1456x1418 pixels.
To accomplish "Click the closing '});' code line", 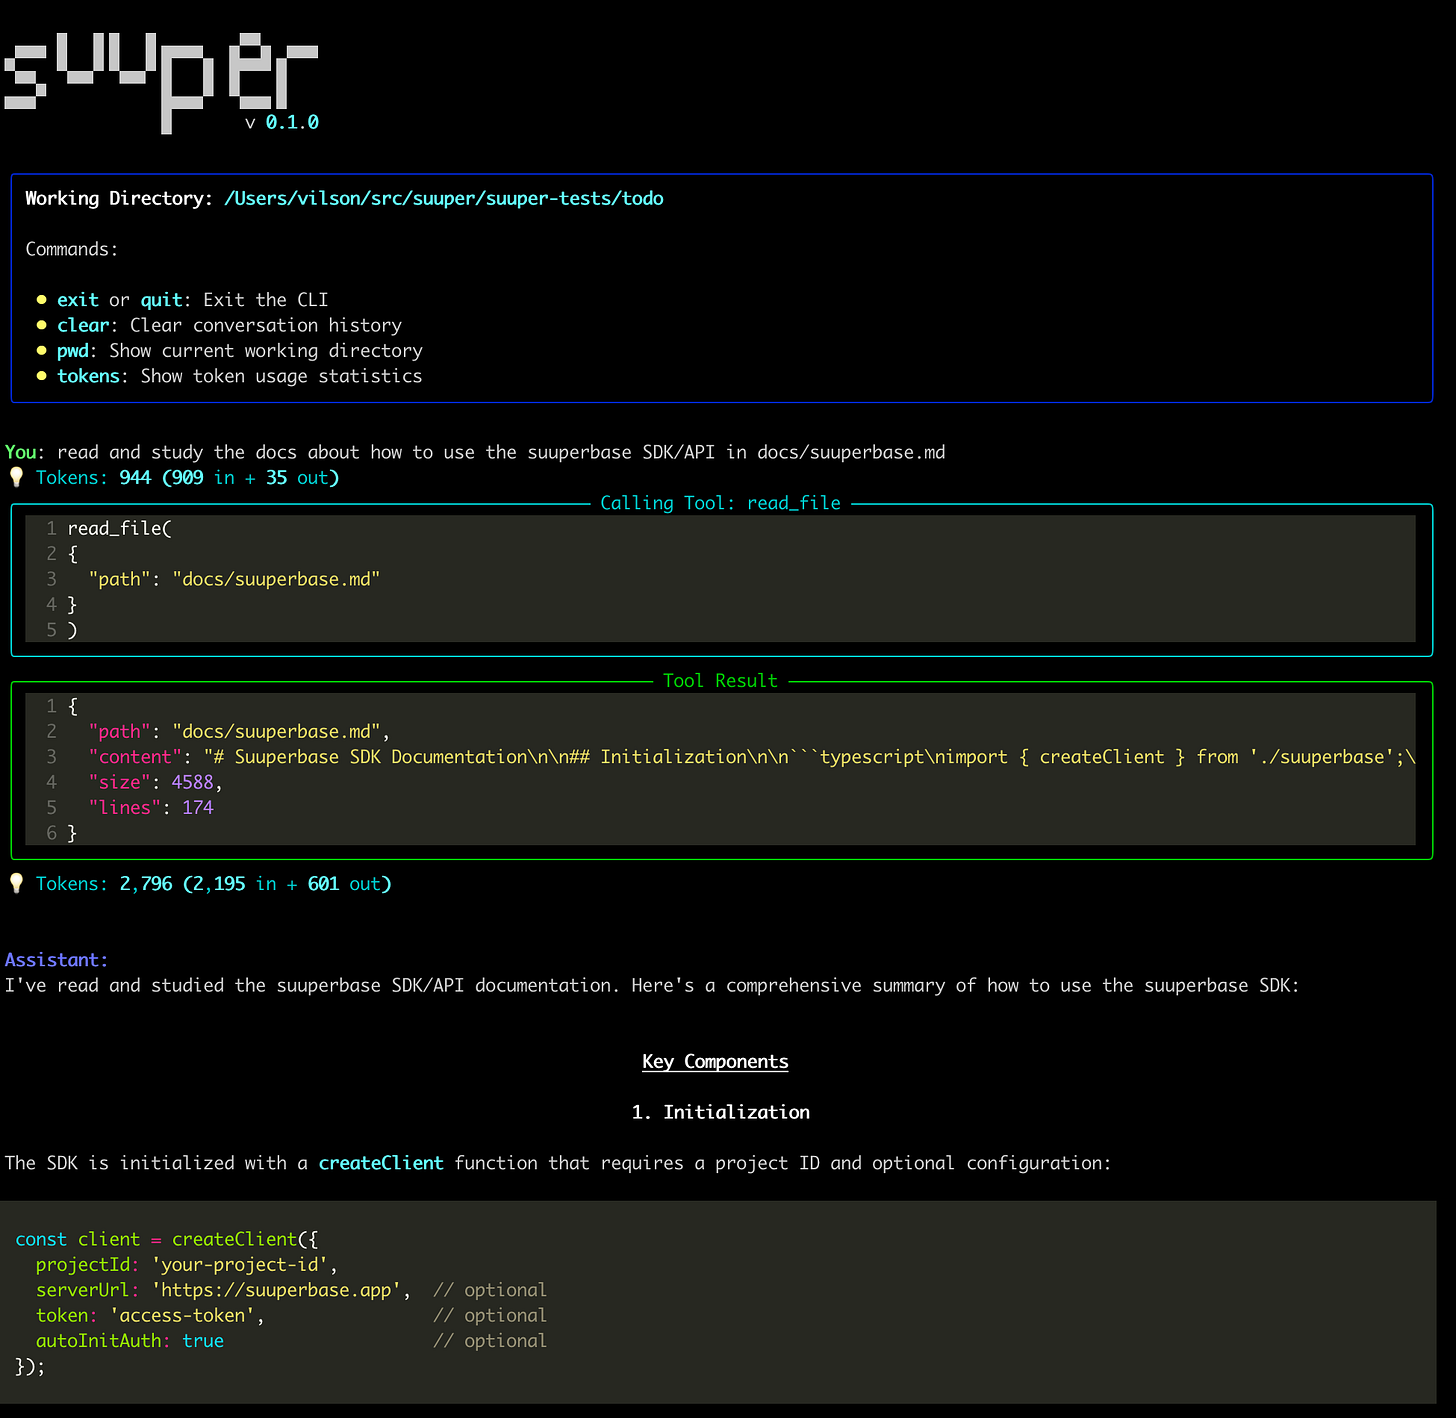I will 30,1366.
